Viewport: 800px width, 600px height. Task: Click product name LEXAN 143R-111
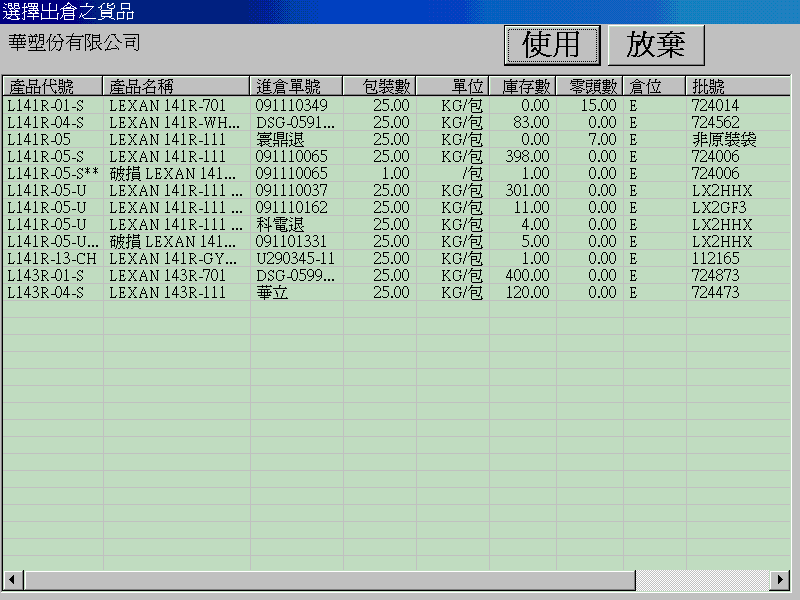tap(167, 292)
